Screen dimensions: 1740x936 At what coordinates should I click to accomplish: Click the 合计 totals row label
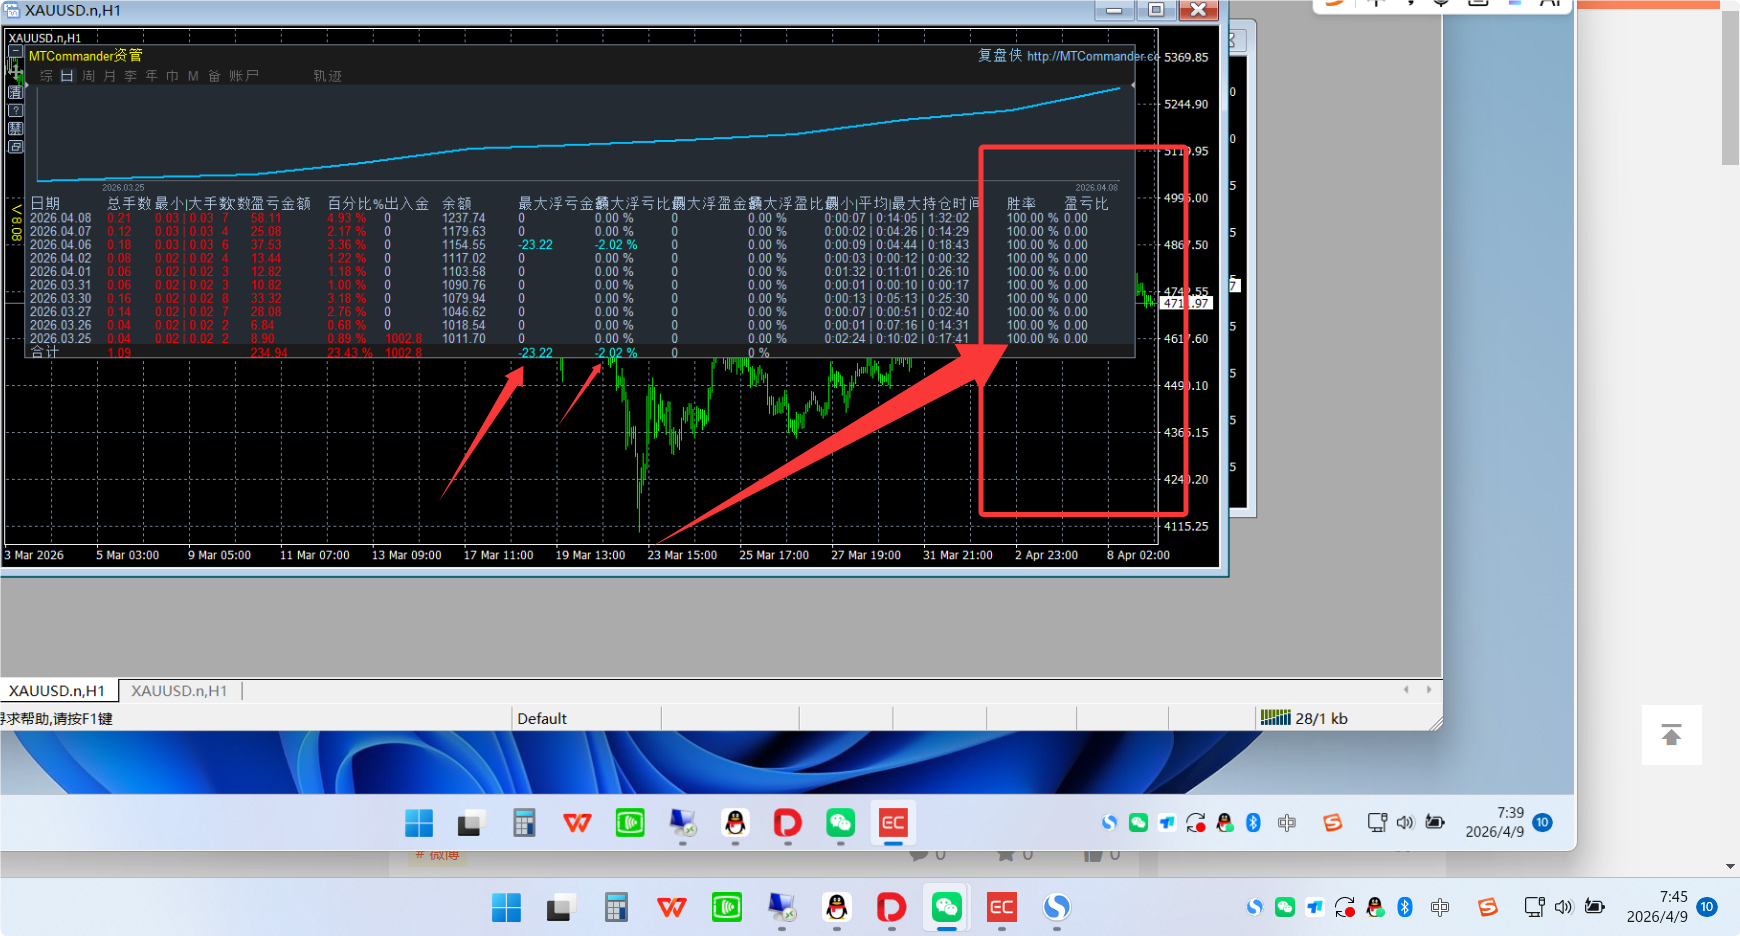[45, 353]
